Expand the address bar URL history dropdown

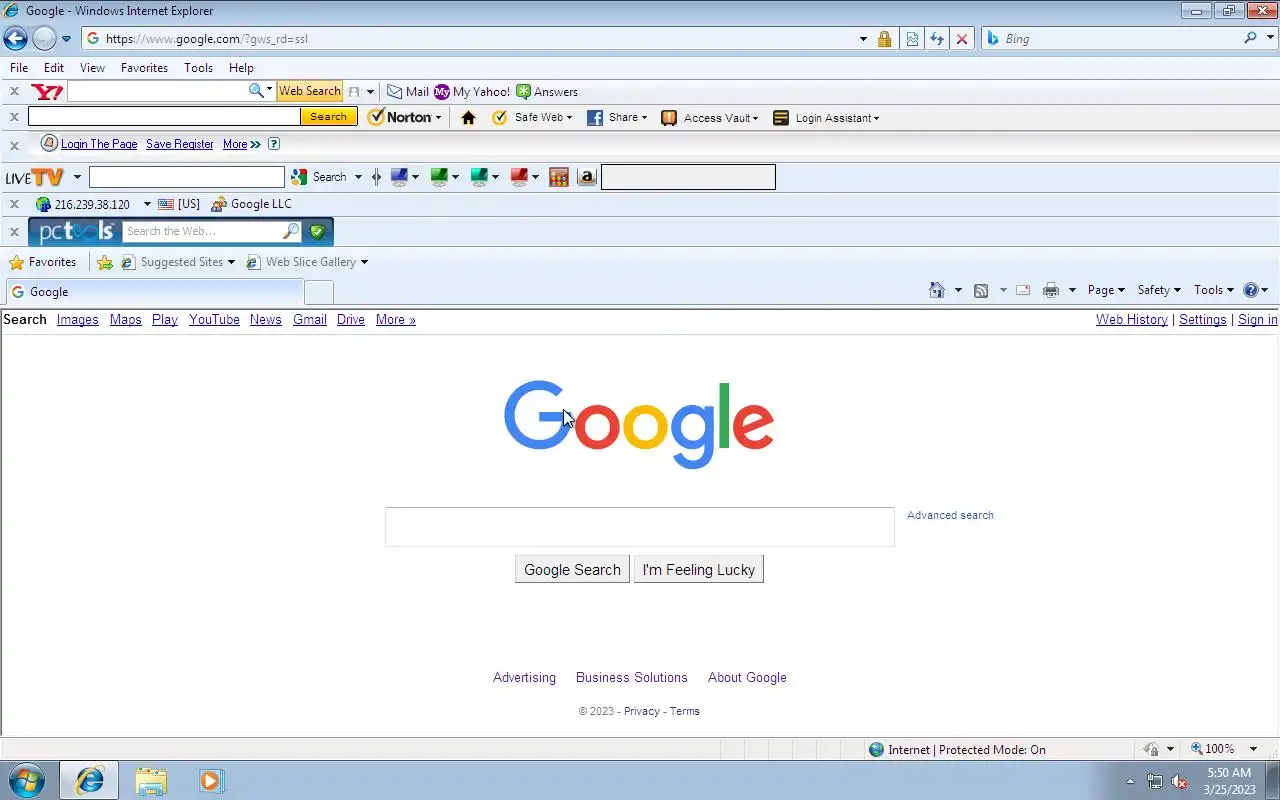pos(863,39)
